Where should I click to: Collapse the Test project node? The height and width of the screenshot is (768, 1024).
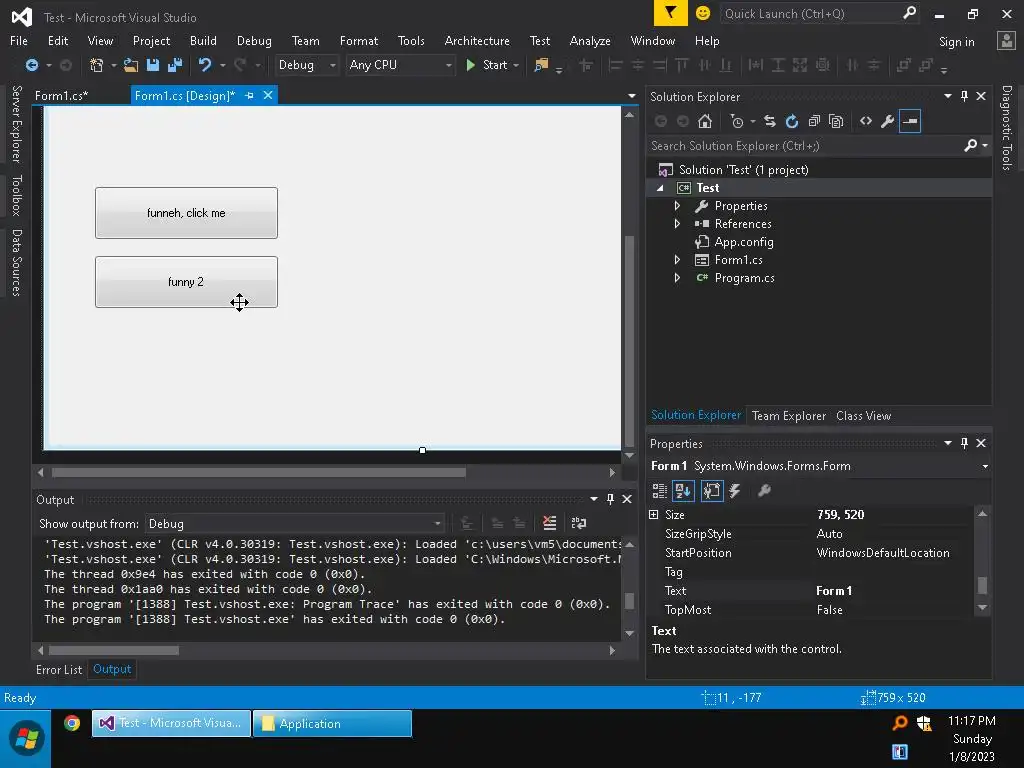click(x=660, y=188)
